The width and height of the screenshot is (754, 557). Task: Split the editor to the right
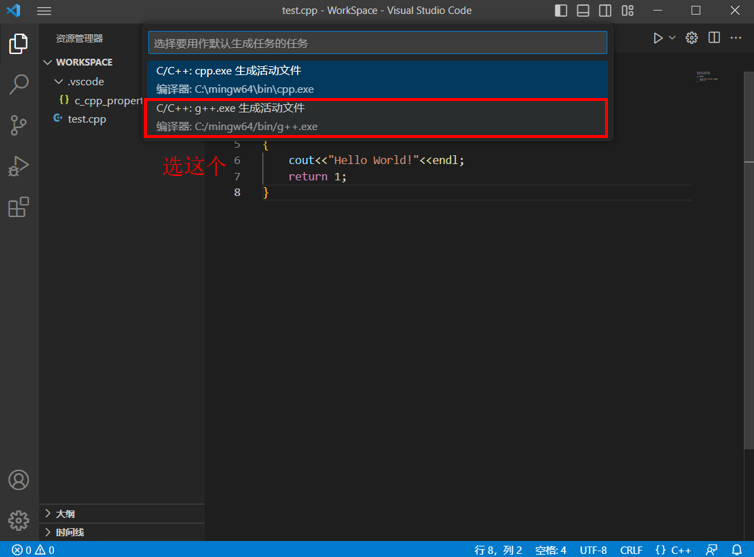click(x=714, y=38)
